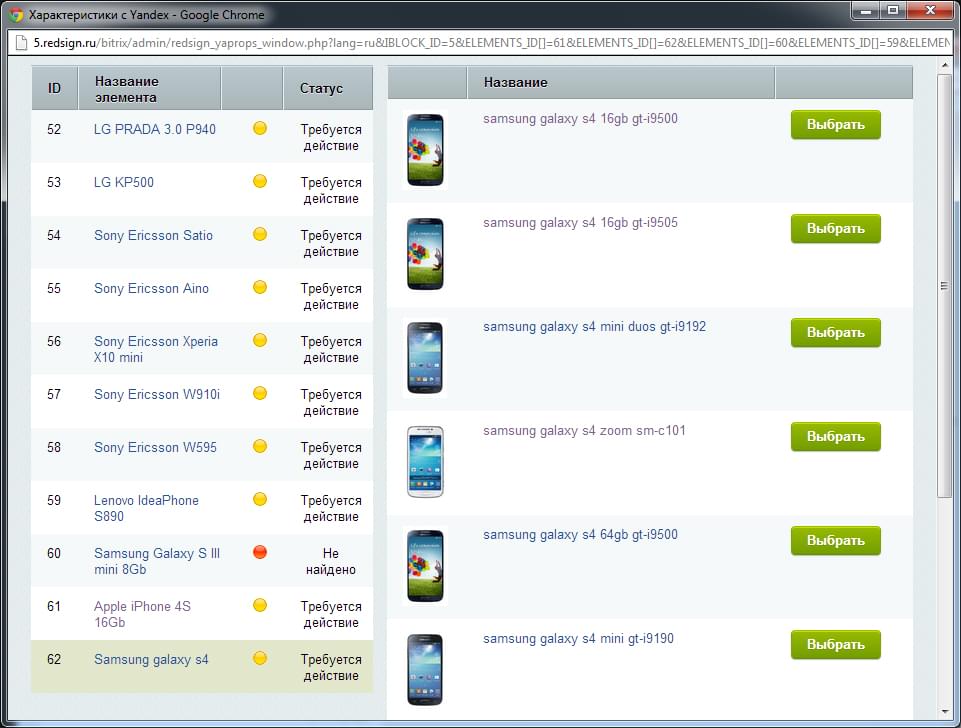
Task: Click yellow status dot for Samsung galaxy s4
Action: click(x=260, y=658)
